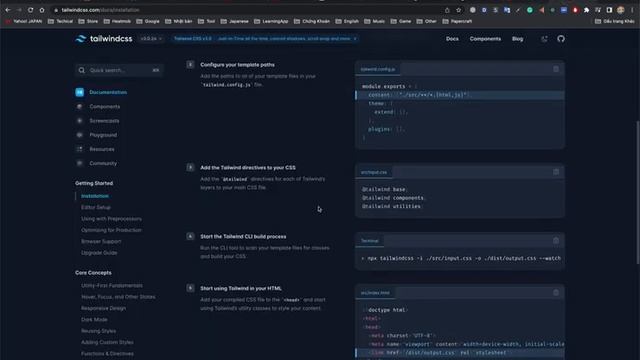The width and height of the screenshot is (640, 360).
Task: Focus the Quick search field
Action: coord(119,70)
